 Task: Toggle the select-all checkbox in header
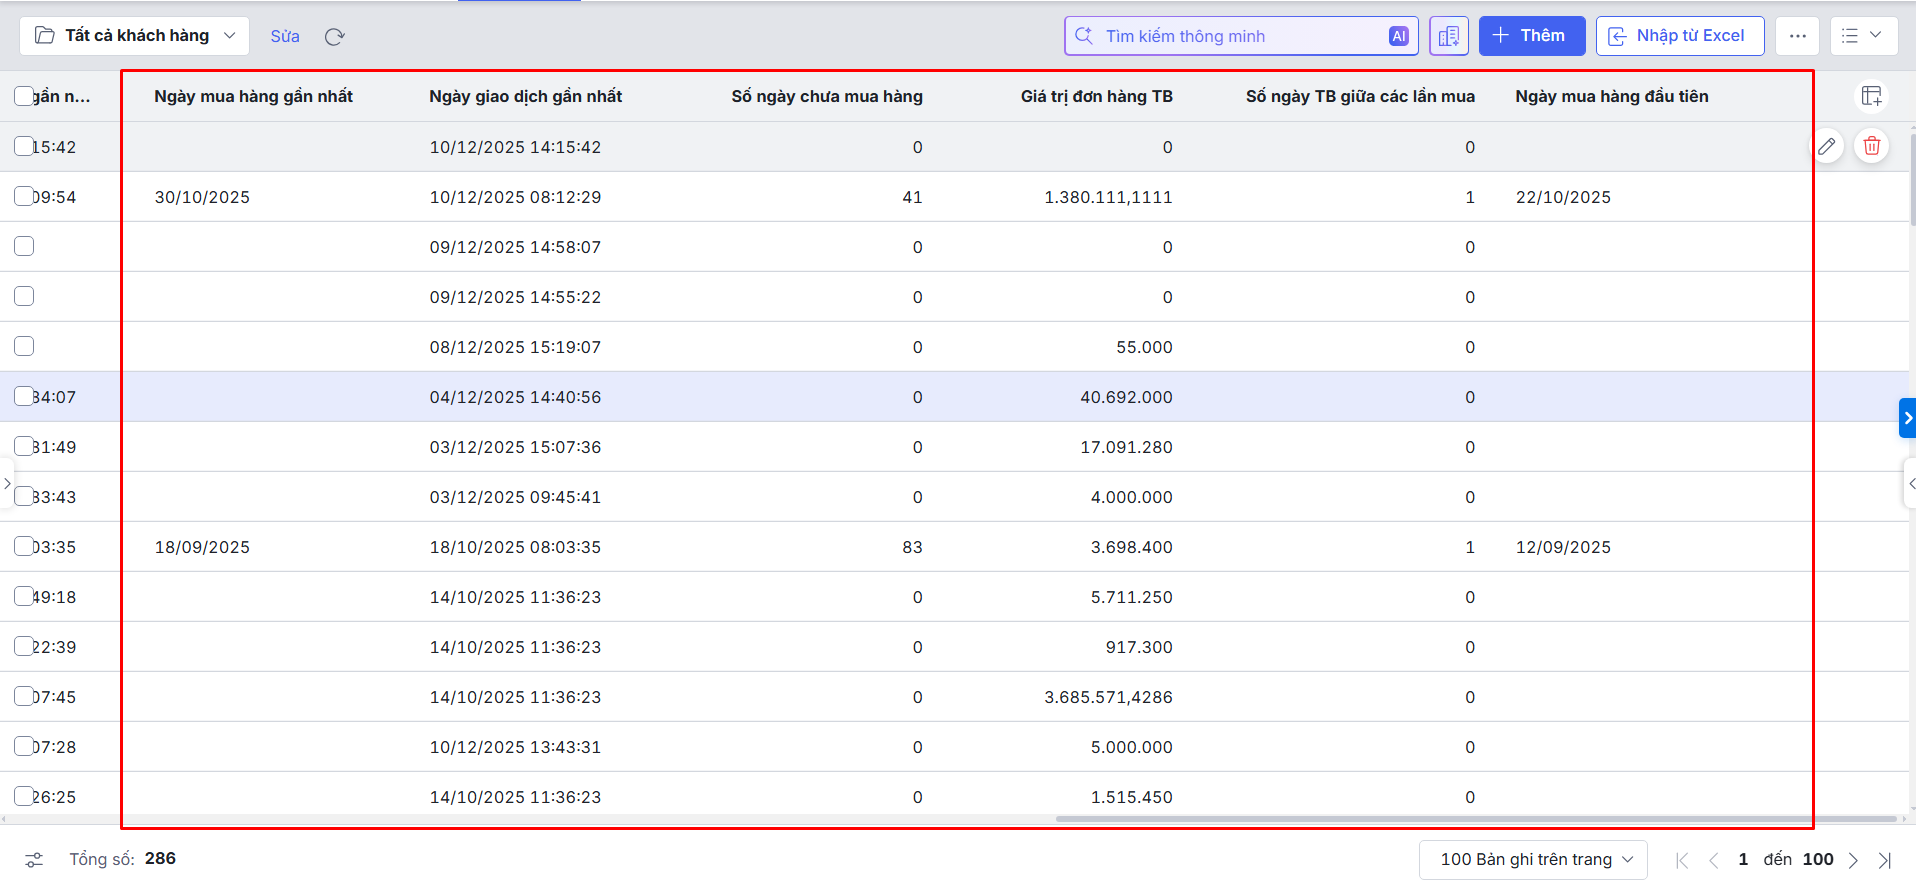click(x=24, y=96)
